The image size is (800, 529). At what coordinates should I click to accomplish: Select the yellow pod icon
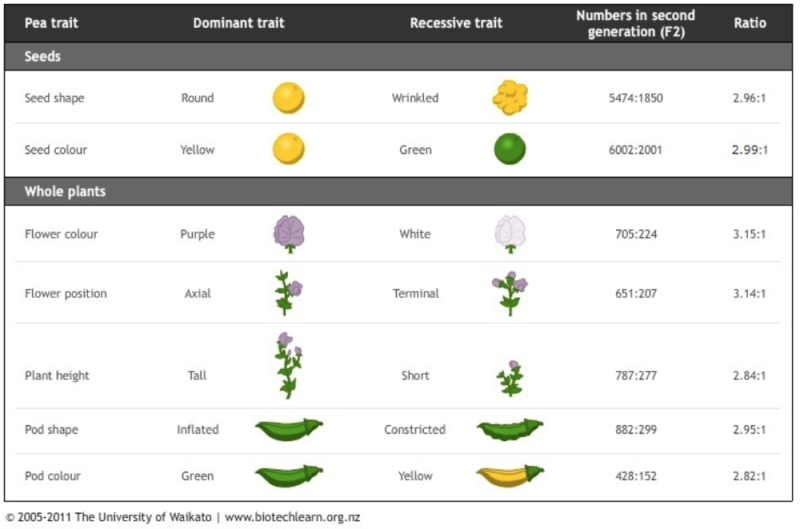(510, 475)
